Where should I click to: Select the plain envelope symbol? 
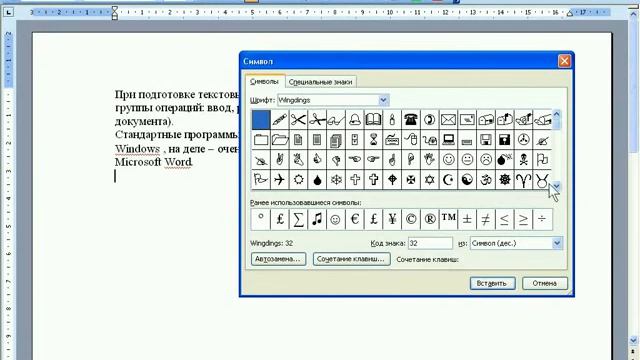point(448,120)
